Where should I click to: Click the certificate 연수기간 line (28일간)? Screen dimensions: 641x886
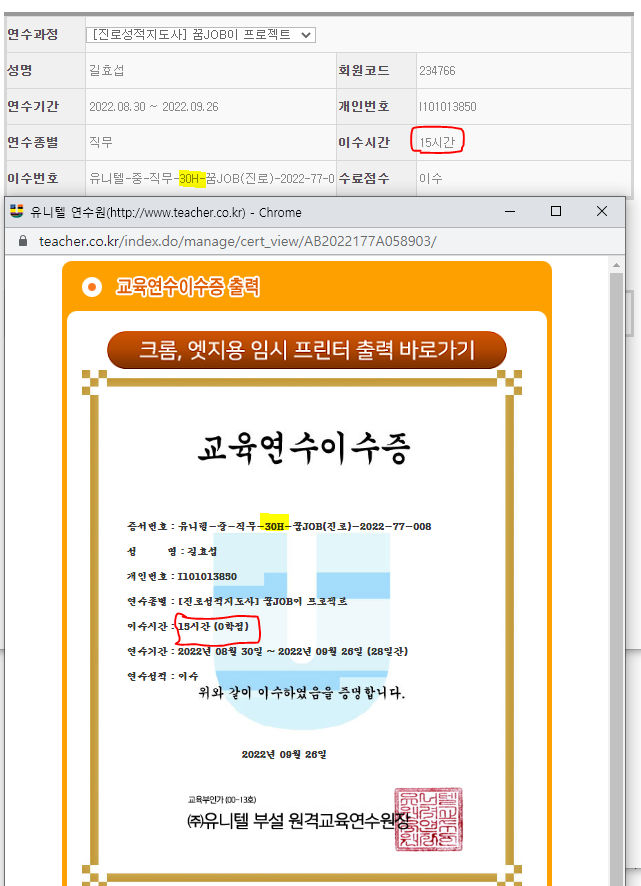(x=267, y=652)
